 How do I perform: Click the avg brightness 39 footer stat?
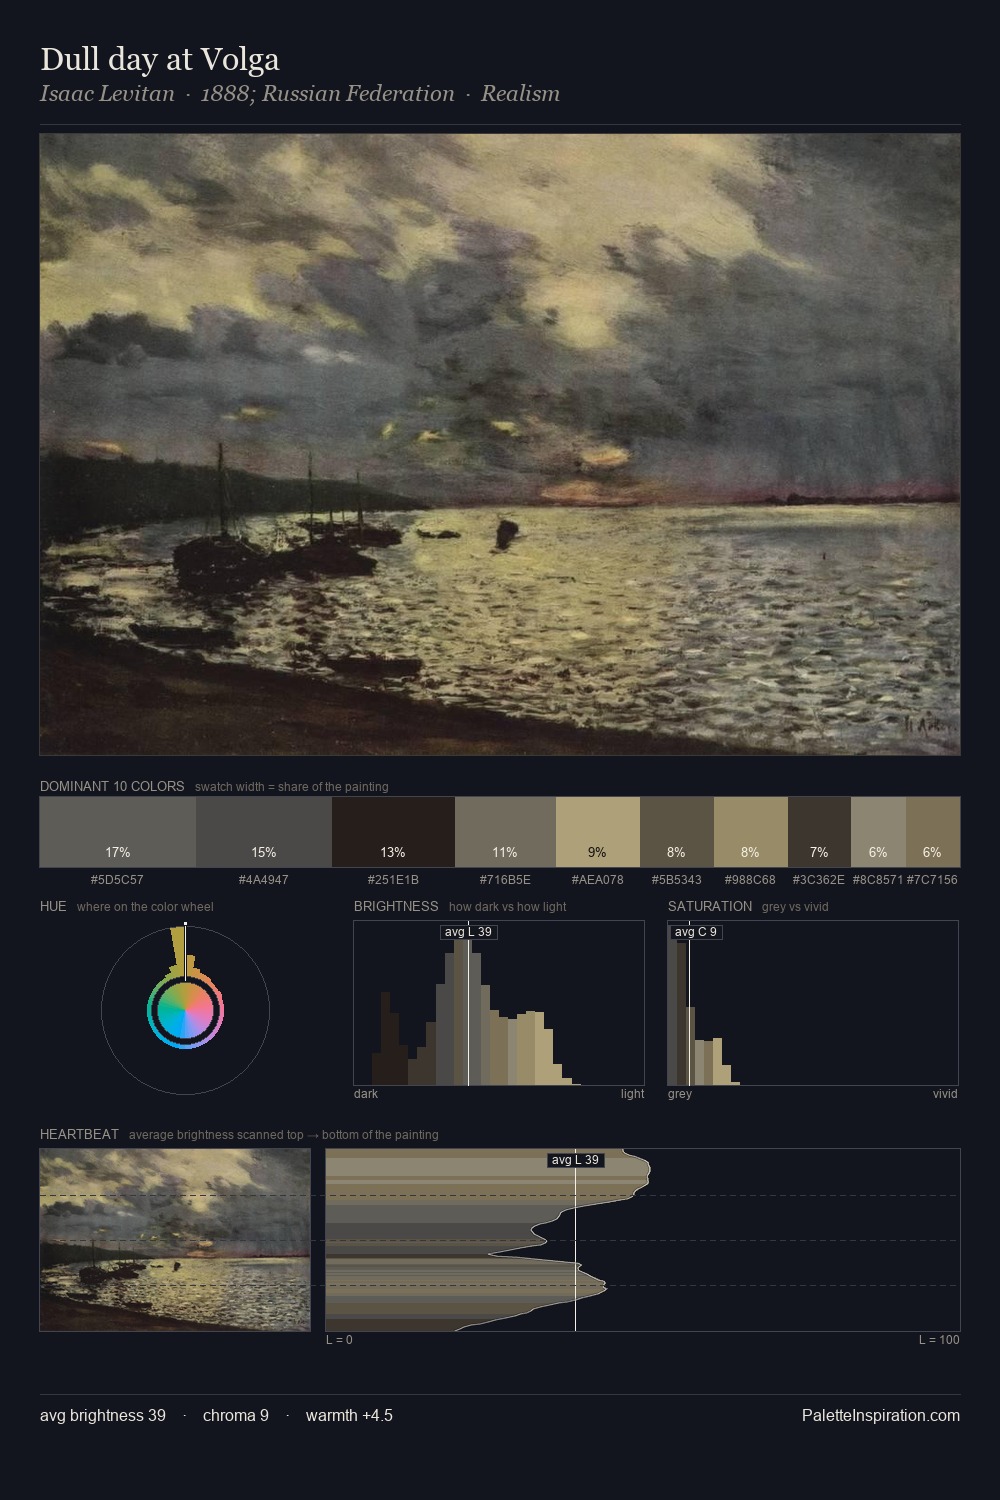[103, 1415]
